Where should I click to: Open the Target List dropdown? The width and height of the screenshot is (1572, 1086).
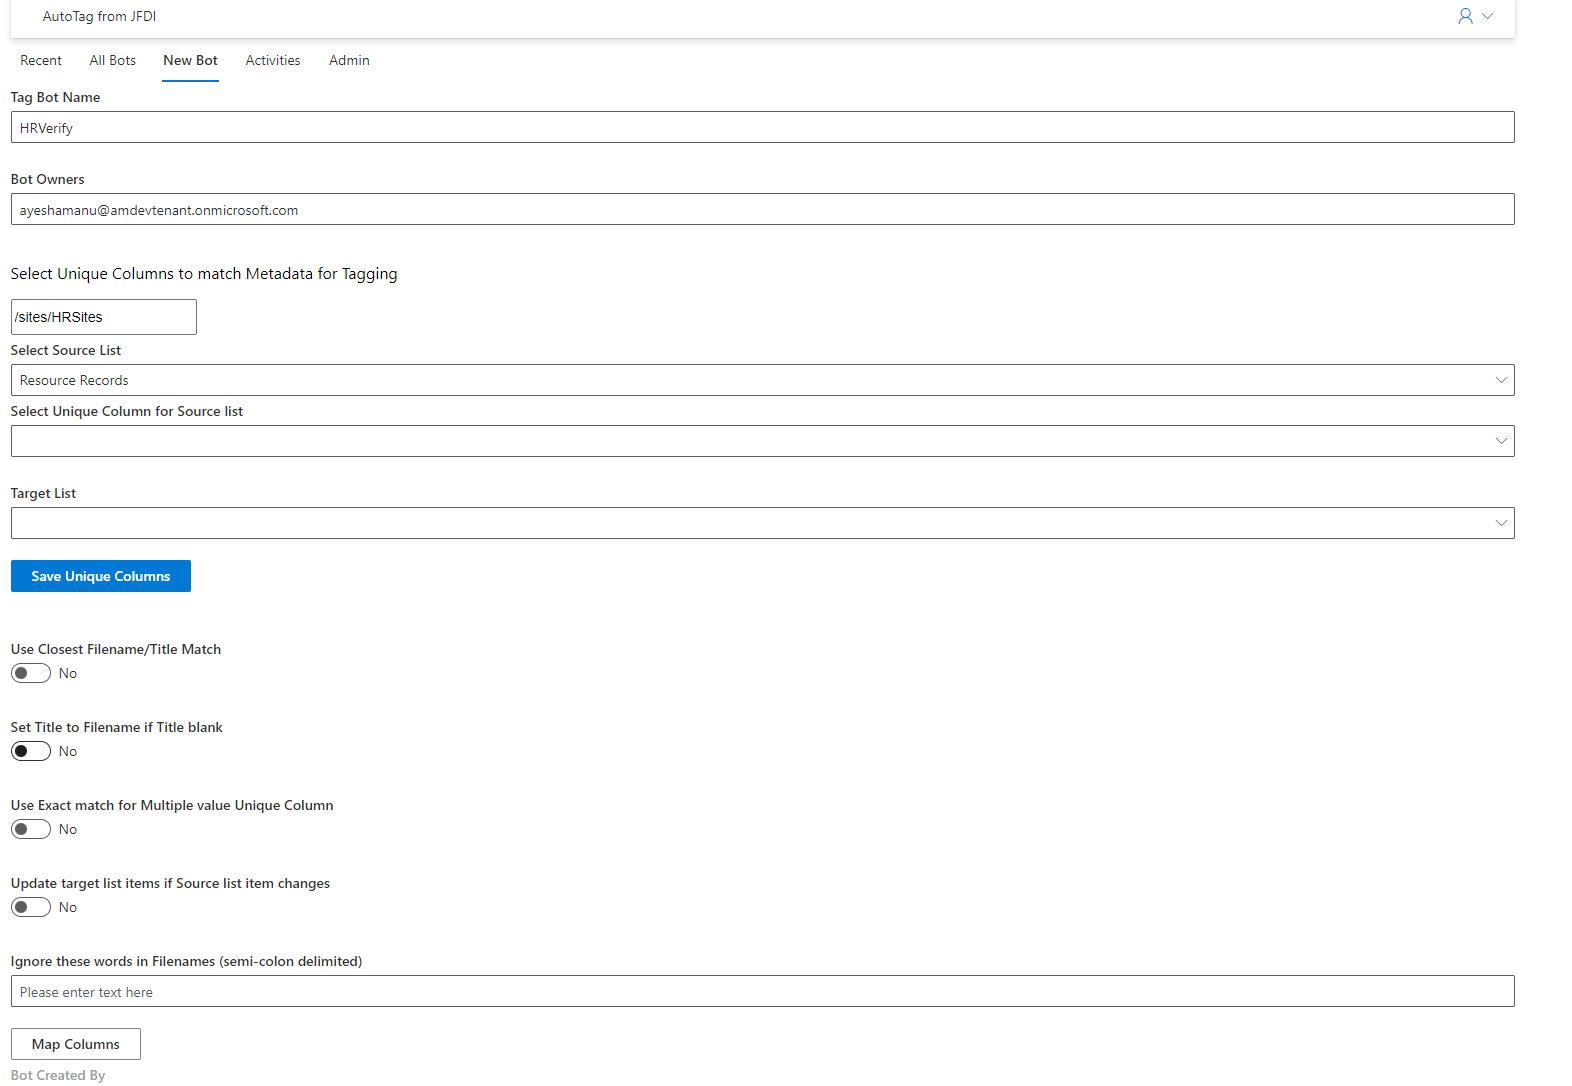pos(762,523)
